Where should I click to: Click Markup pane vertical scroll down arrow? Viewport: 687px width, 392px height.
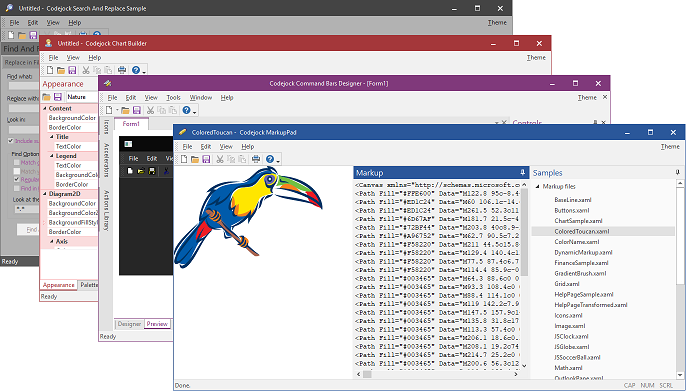[524, 365]
